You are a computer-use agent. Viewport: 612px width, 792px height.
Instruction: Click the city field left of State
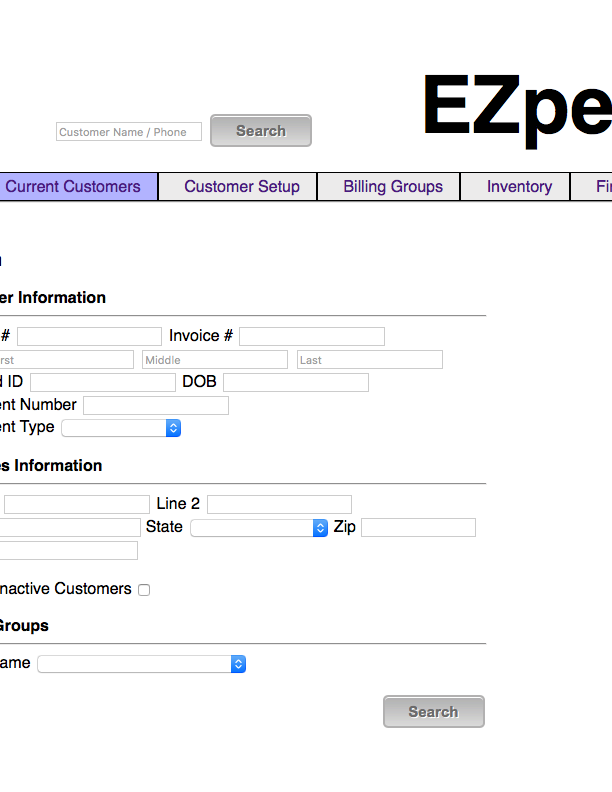(x=70, y=527)
